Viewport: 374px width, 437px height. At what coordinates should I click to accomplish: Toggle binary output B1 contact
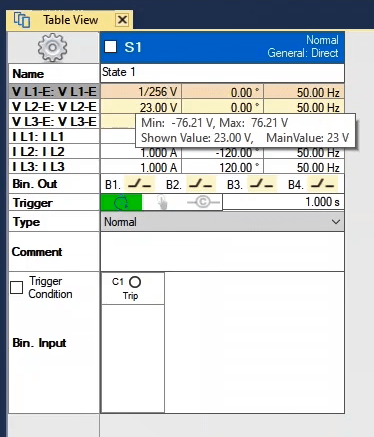140,184
